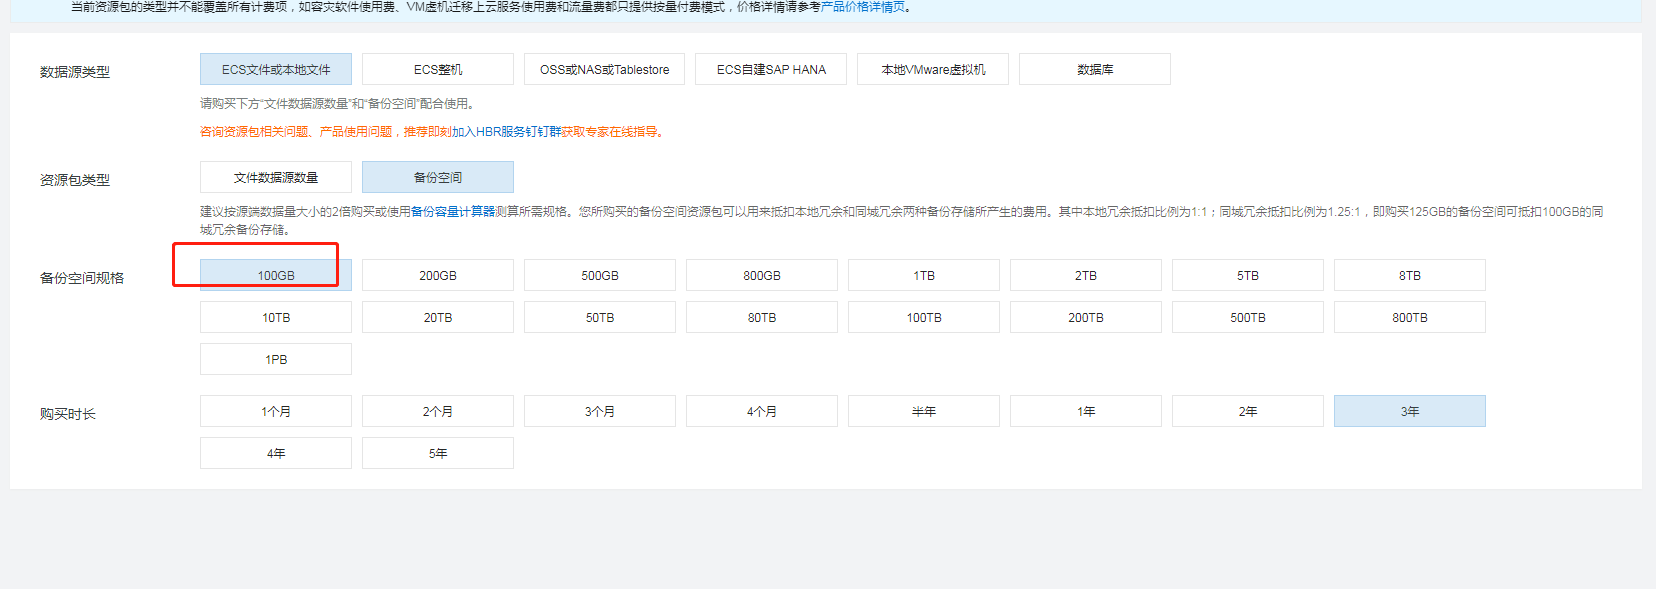Click the 100TB specification button

pos(924,317)
